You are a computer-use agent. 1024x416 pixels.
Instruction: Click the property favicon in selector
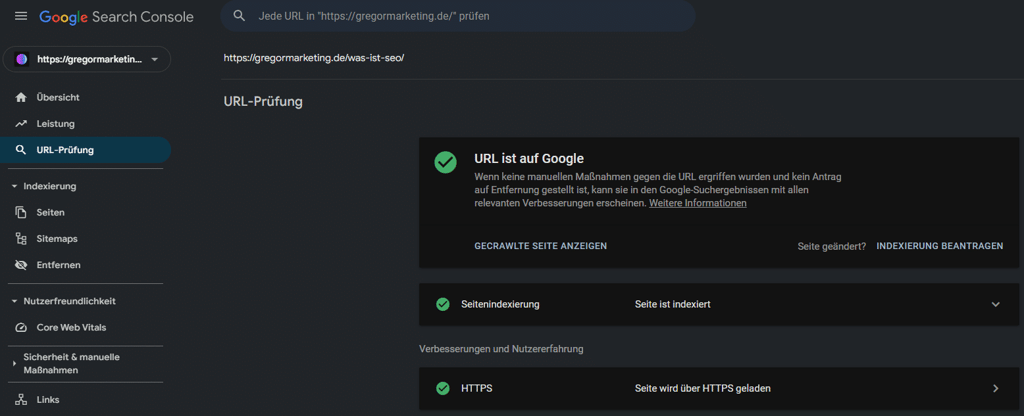22,59
